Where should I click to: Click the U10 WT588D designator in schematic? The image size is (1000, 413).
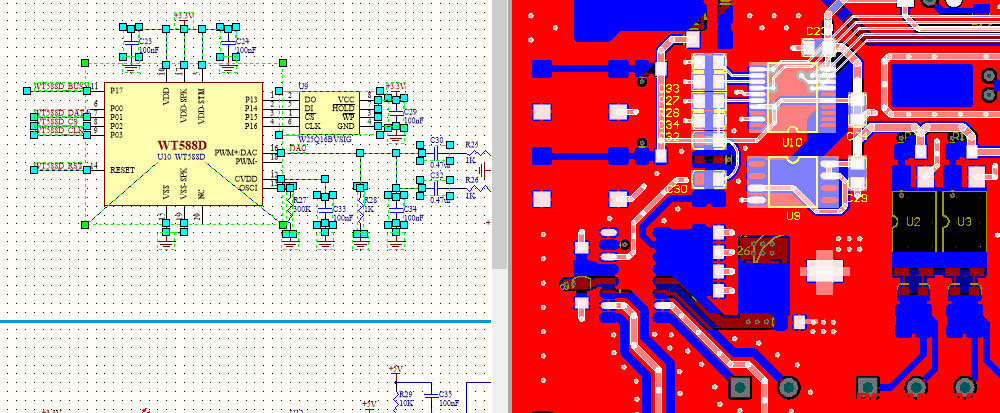[181, 157]
